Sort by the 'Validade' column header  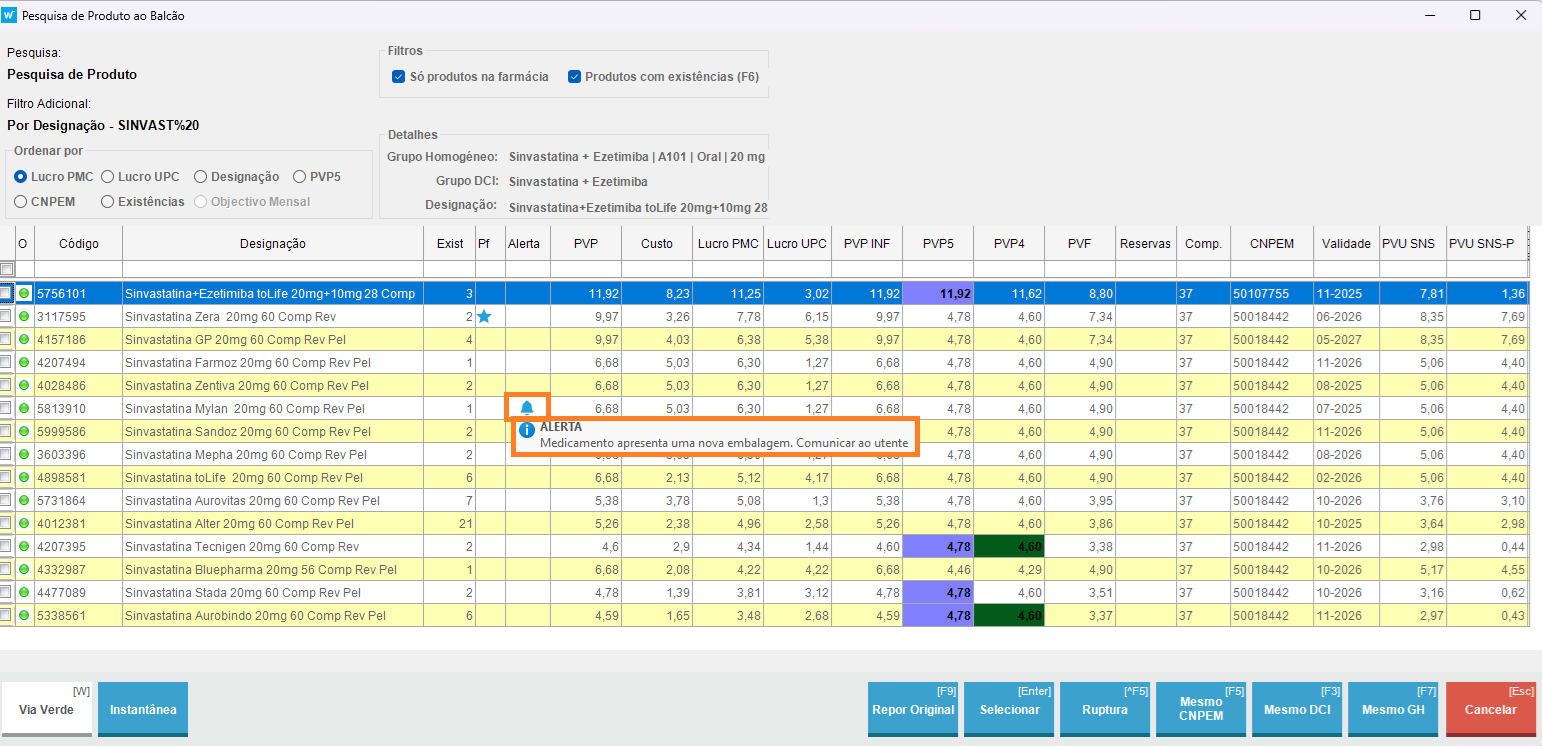point(1345,244)
